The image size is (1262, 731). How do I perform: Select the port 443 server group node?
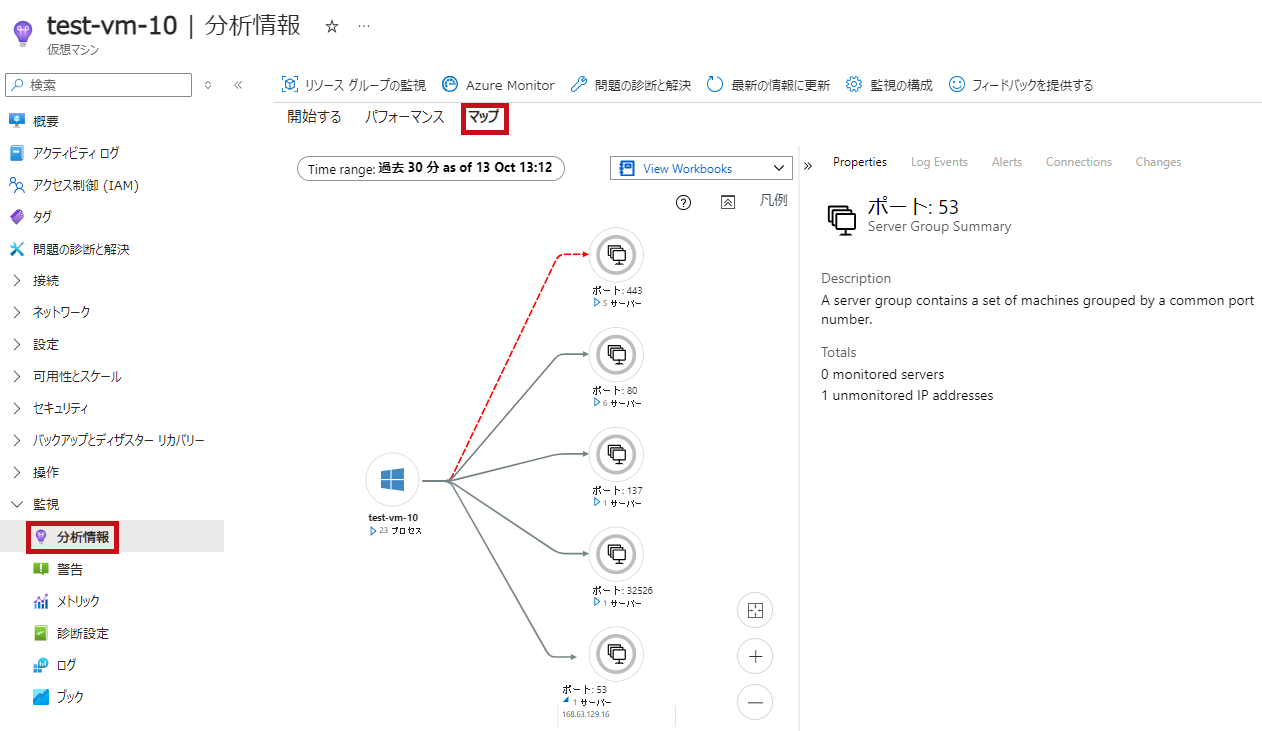(616, 255)
